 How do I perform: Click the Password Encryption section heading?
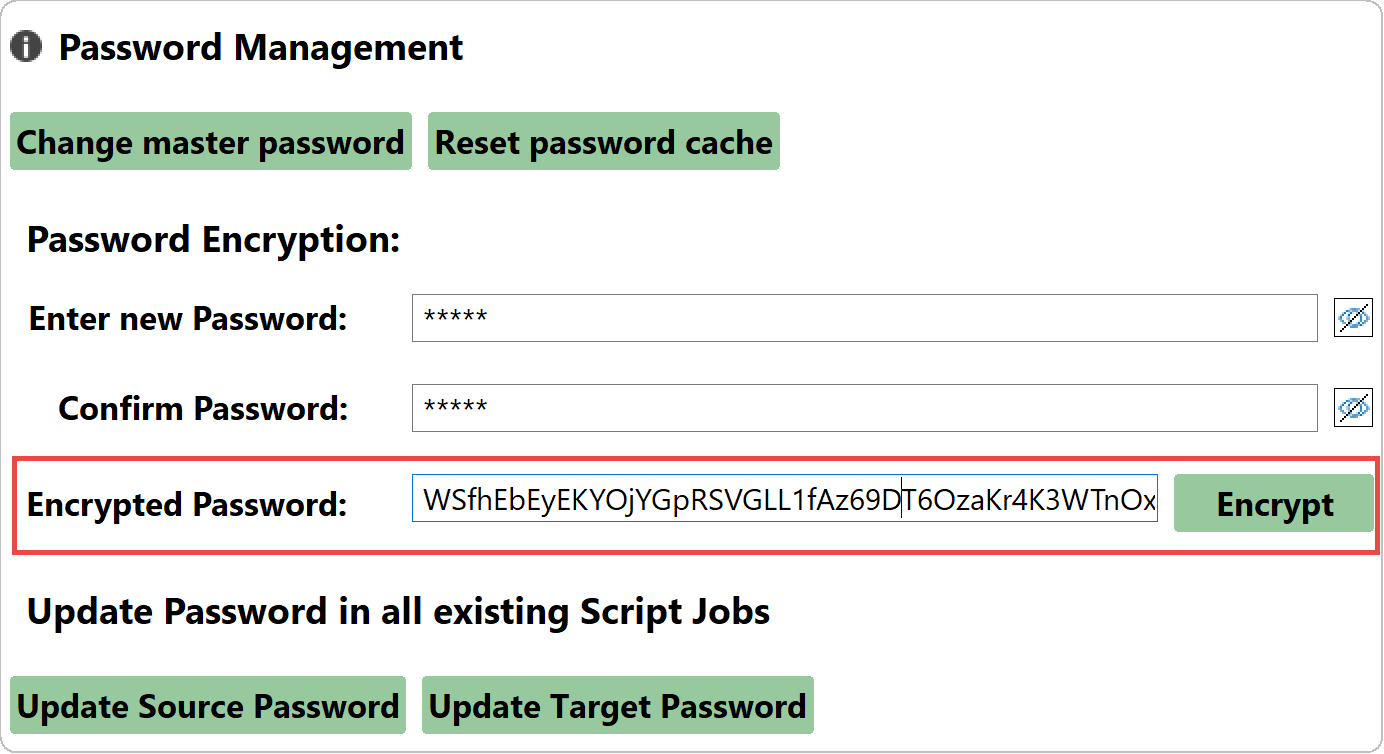(x=214, y=239)
